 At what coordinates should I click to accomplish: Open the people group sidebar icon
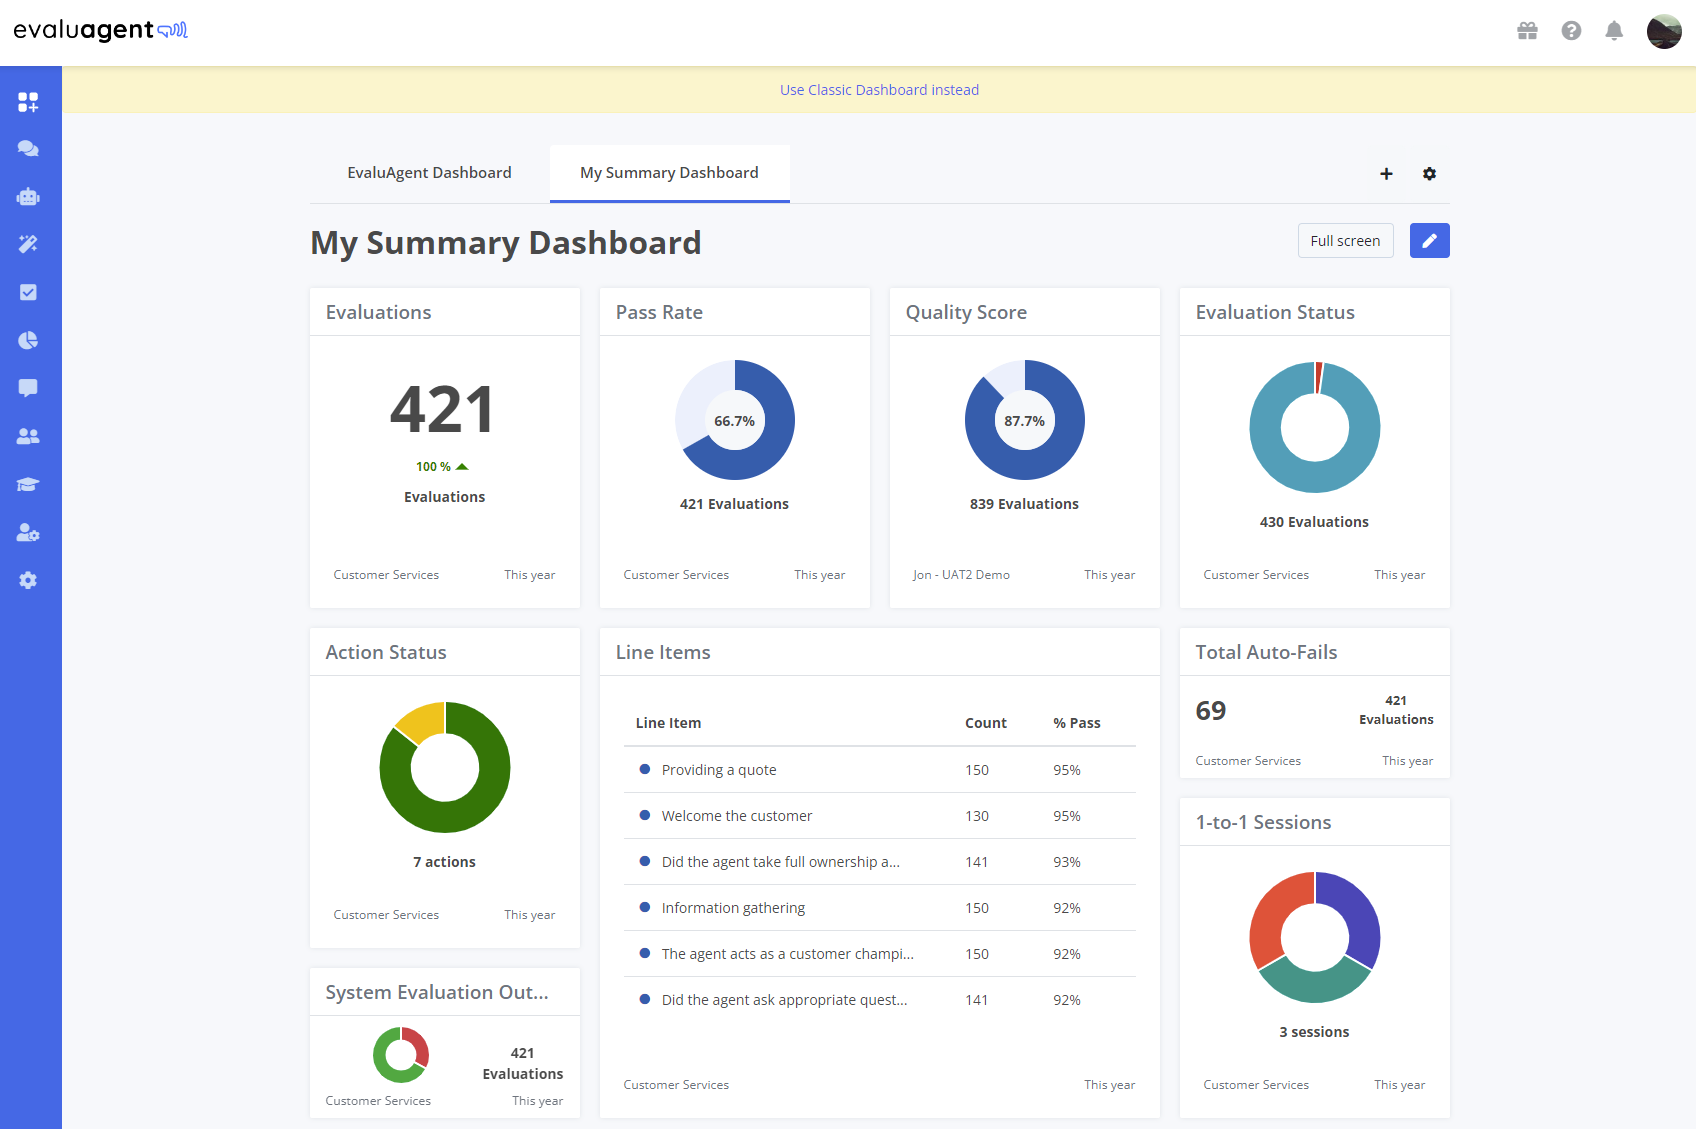point(28,436)
